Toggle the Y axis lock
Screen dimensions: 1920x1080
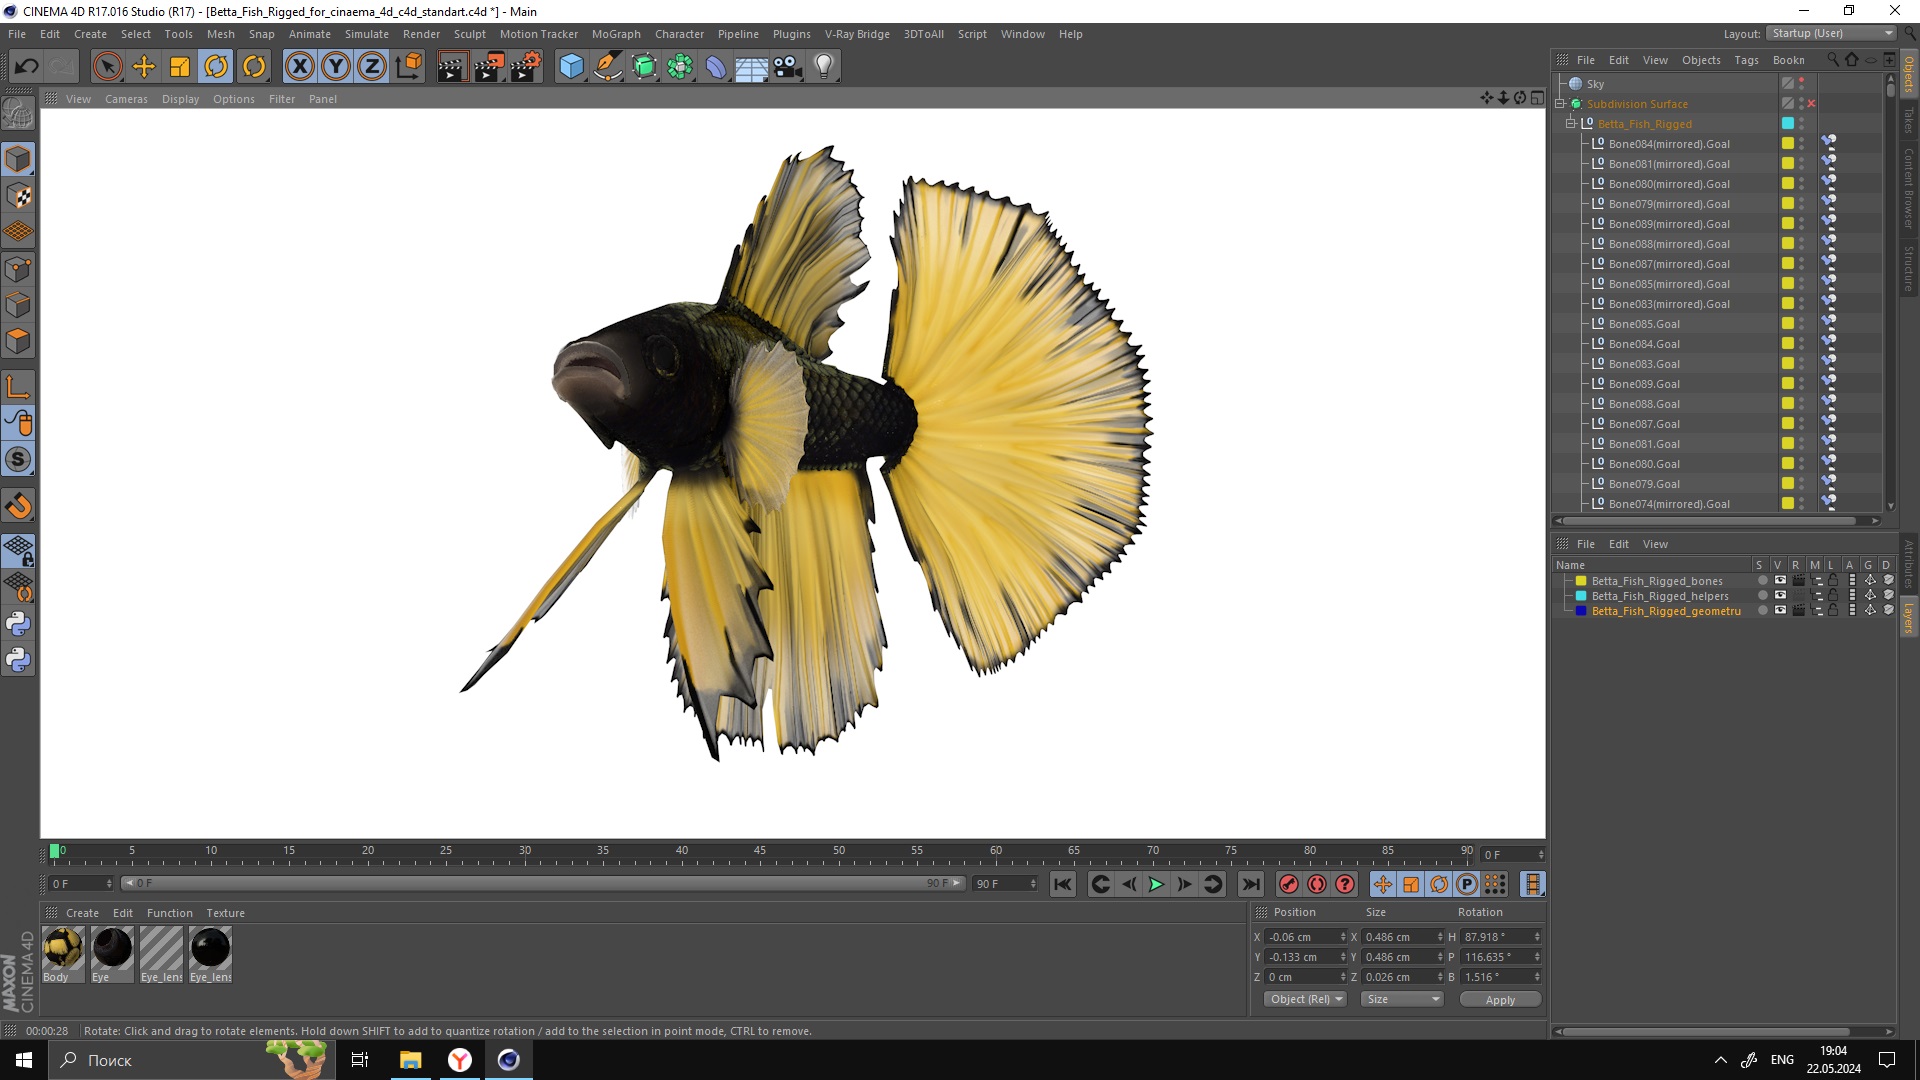coord(336,67)
